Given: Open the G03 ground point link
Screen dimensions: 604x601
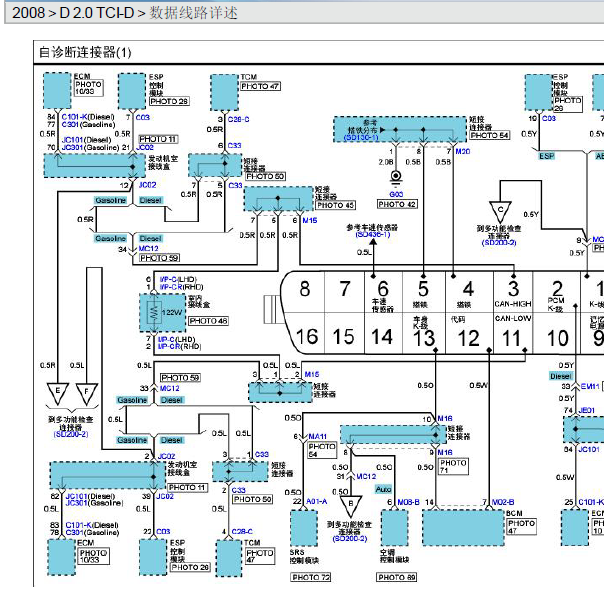Looking at the screenshot, I should [396, 194].
